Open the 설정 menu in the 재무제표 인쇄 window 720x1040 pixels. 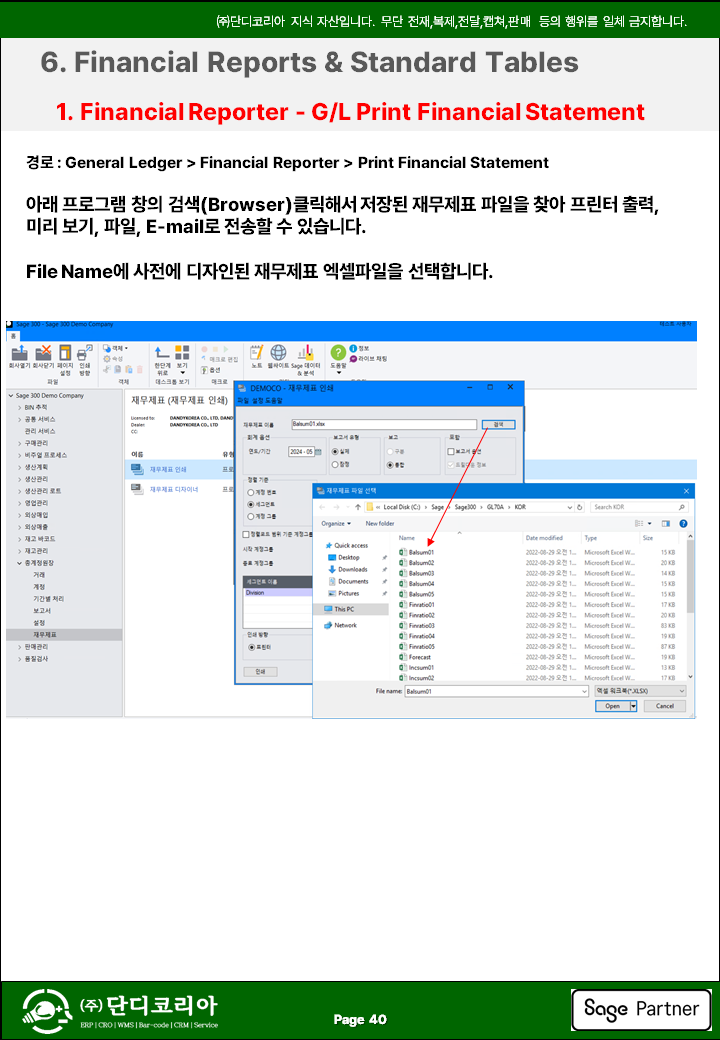click(256, 401)
